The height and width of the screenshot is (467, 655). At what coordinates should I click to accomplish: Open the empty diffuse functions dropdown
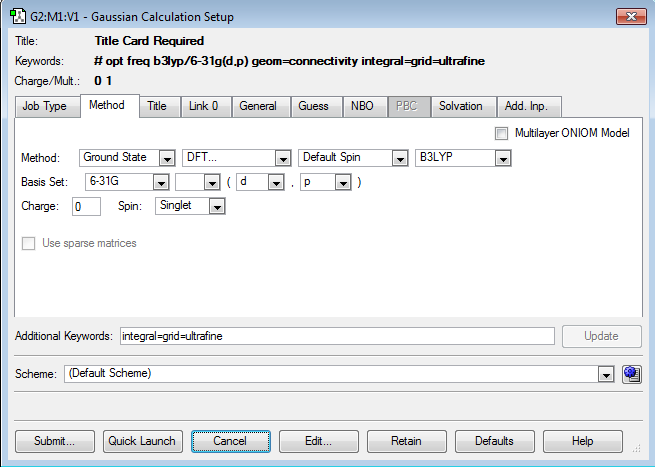[x=197, y=182]
